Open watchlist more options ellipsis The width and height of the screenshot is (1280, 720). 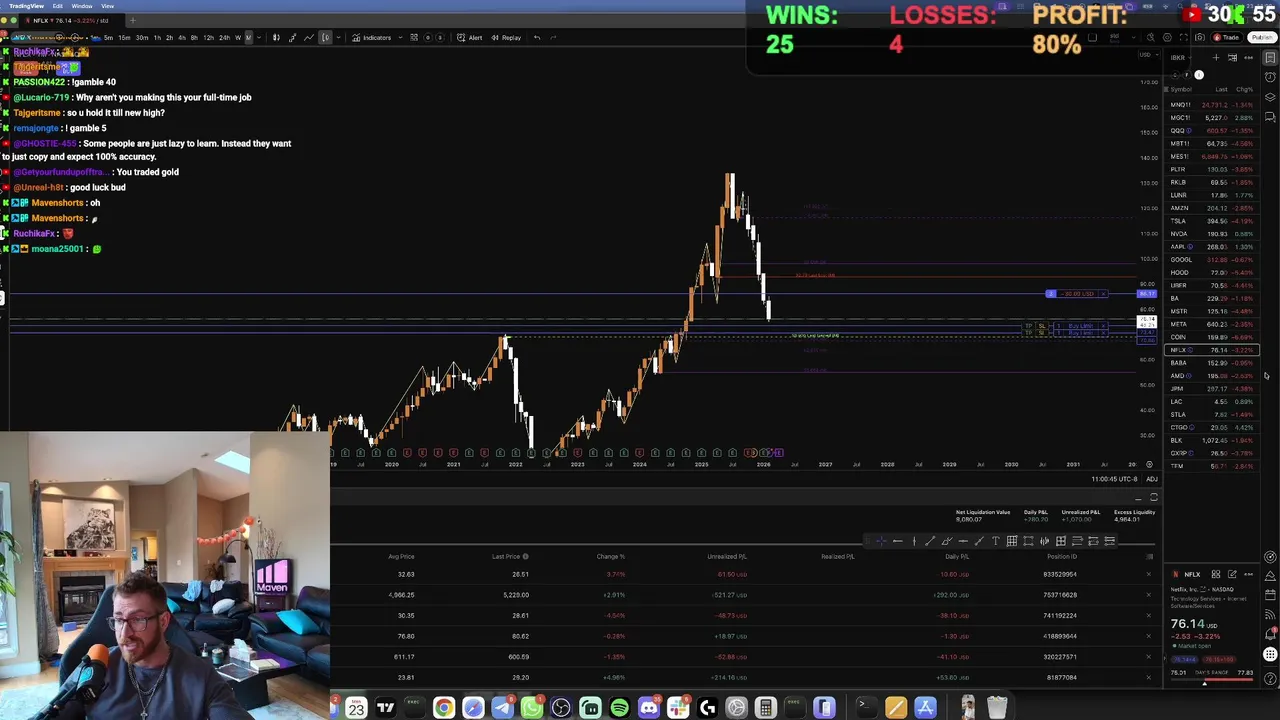tap(1248, 57)
